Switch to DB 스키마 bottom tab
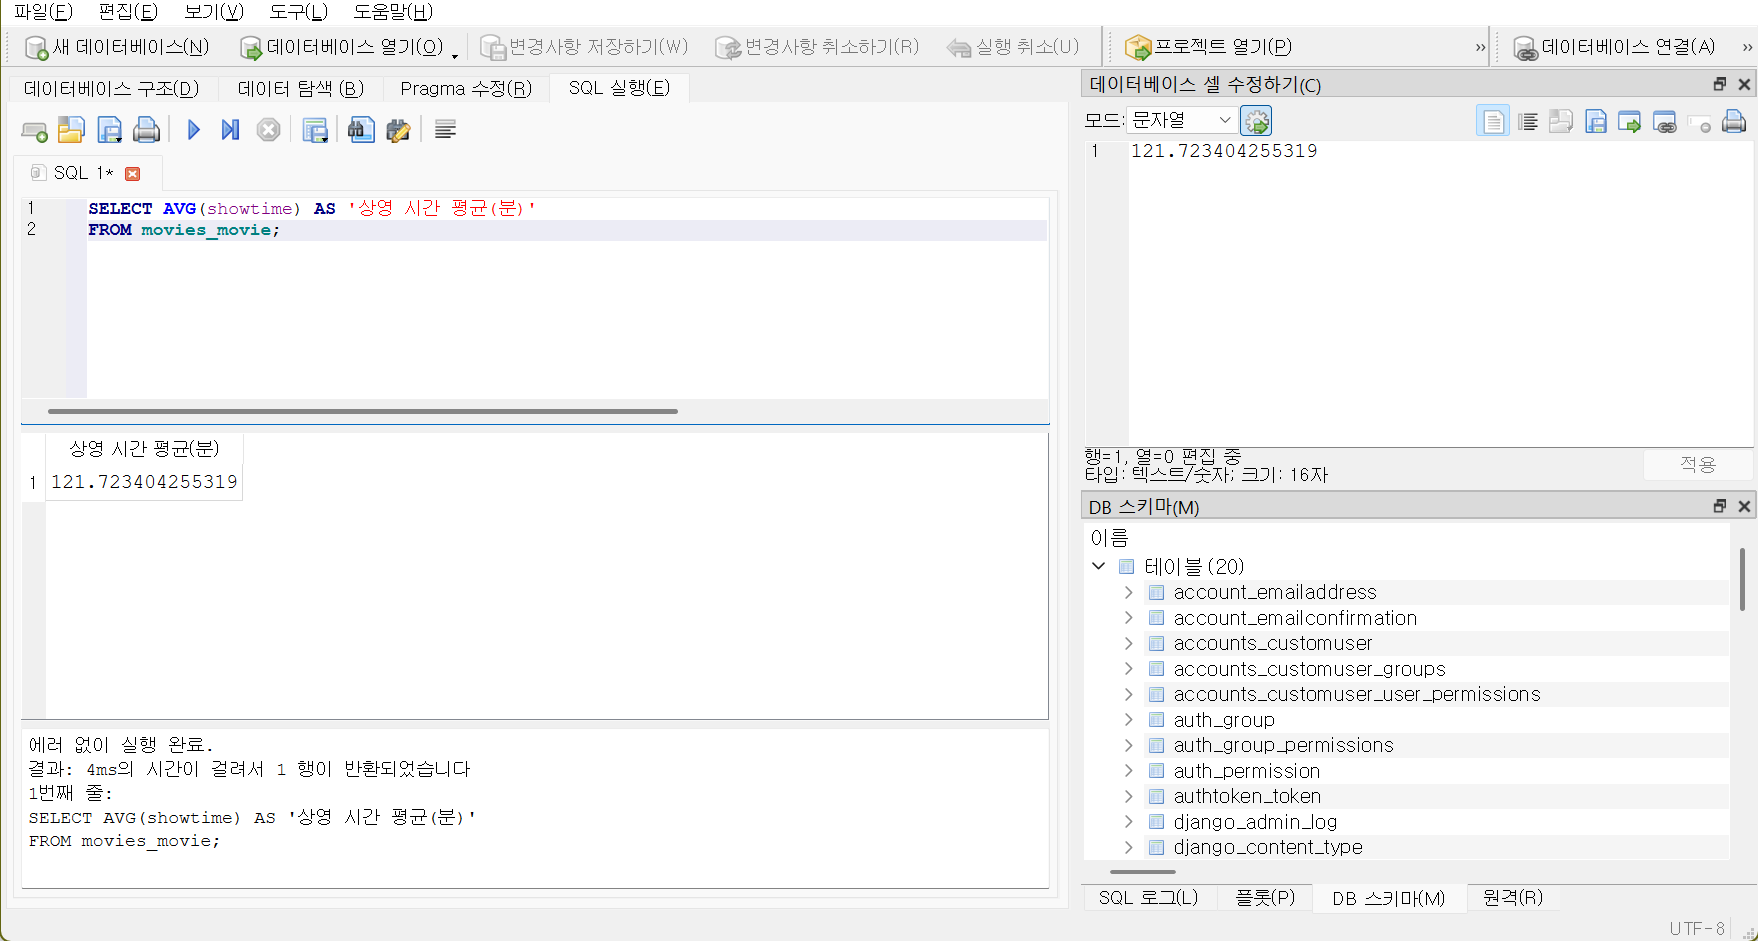The height and width of the screenshot is (941, 1758). pyautogui.click(x=1388, y=898)
